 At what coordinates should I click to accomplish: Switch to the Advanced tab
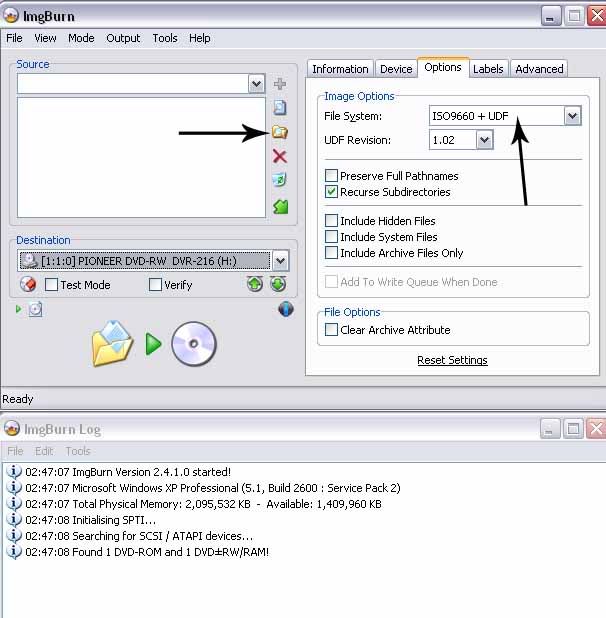(x=539, y=69)
